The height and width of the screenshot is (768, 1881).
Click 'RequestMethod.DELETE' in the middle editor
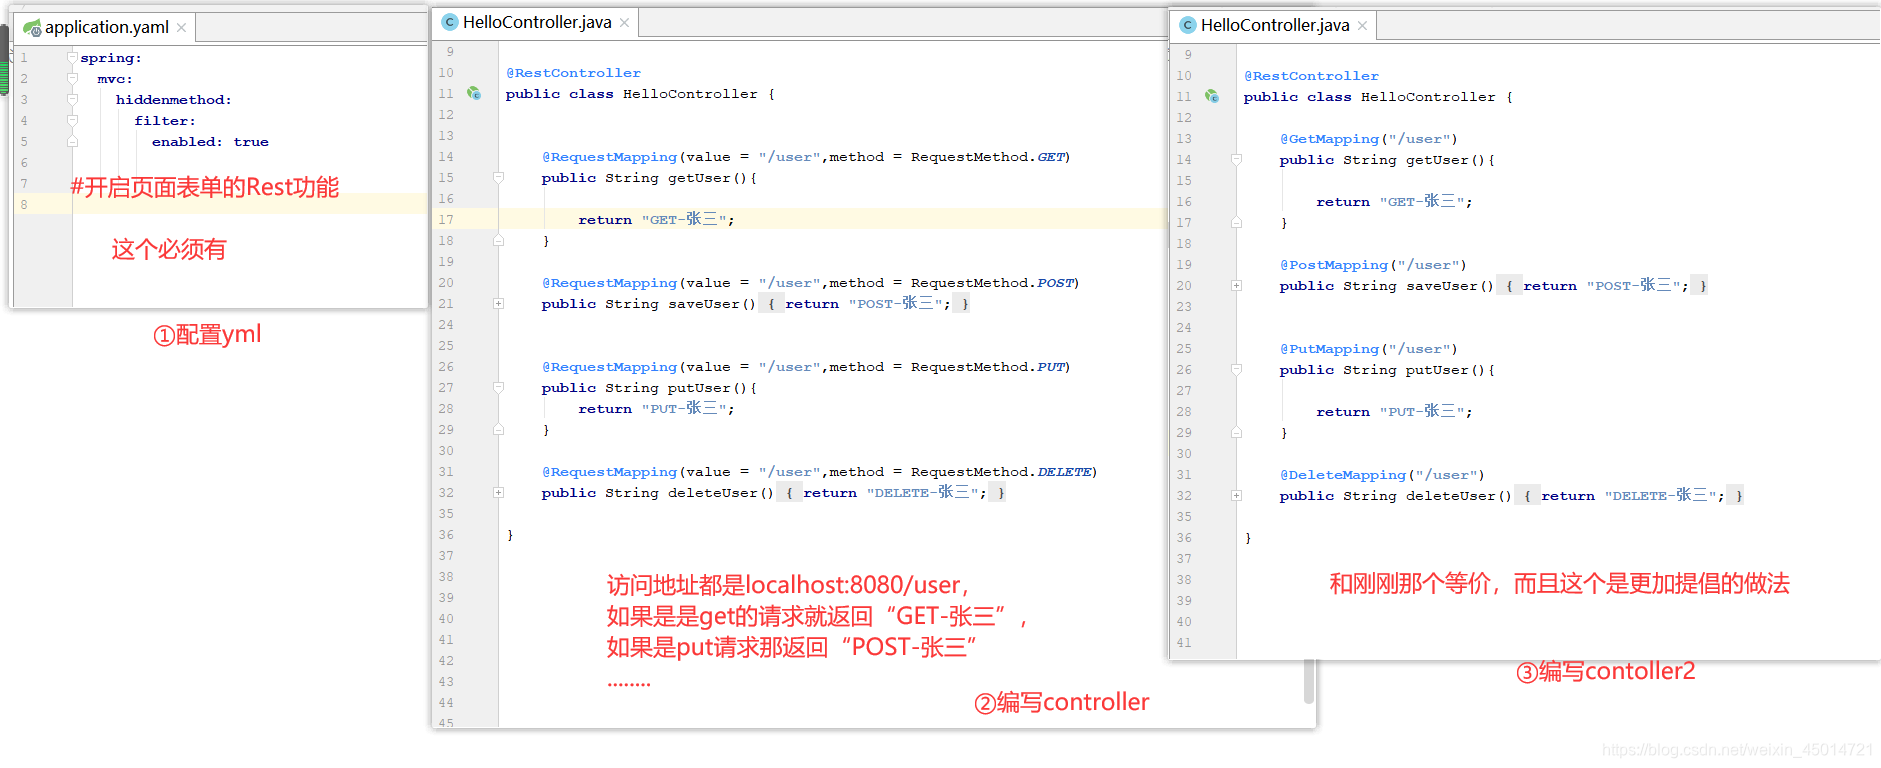coord(1001,472)
